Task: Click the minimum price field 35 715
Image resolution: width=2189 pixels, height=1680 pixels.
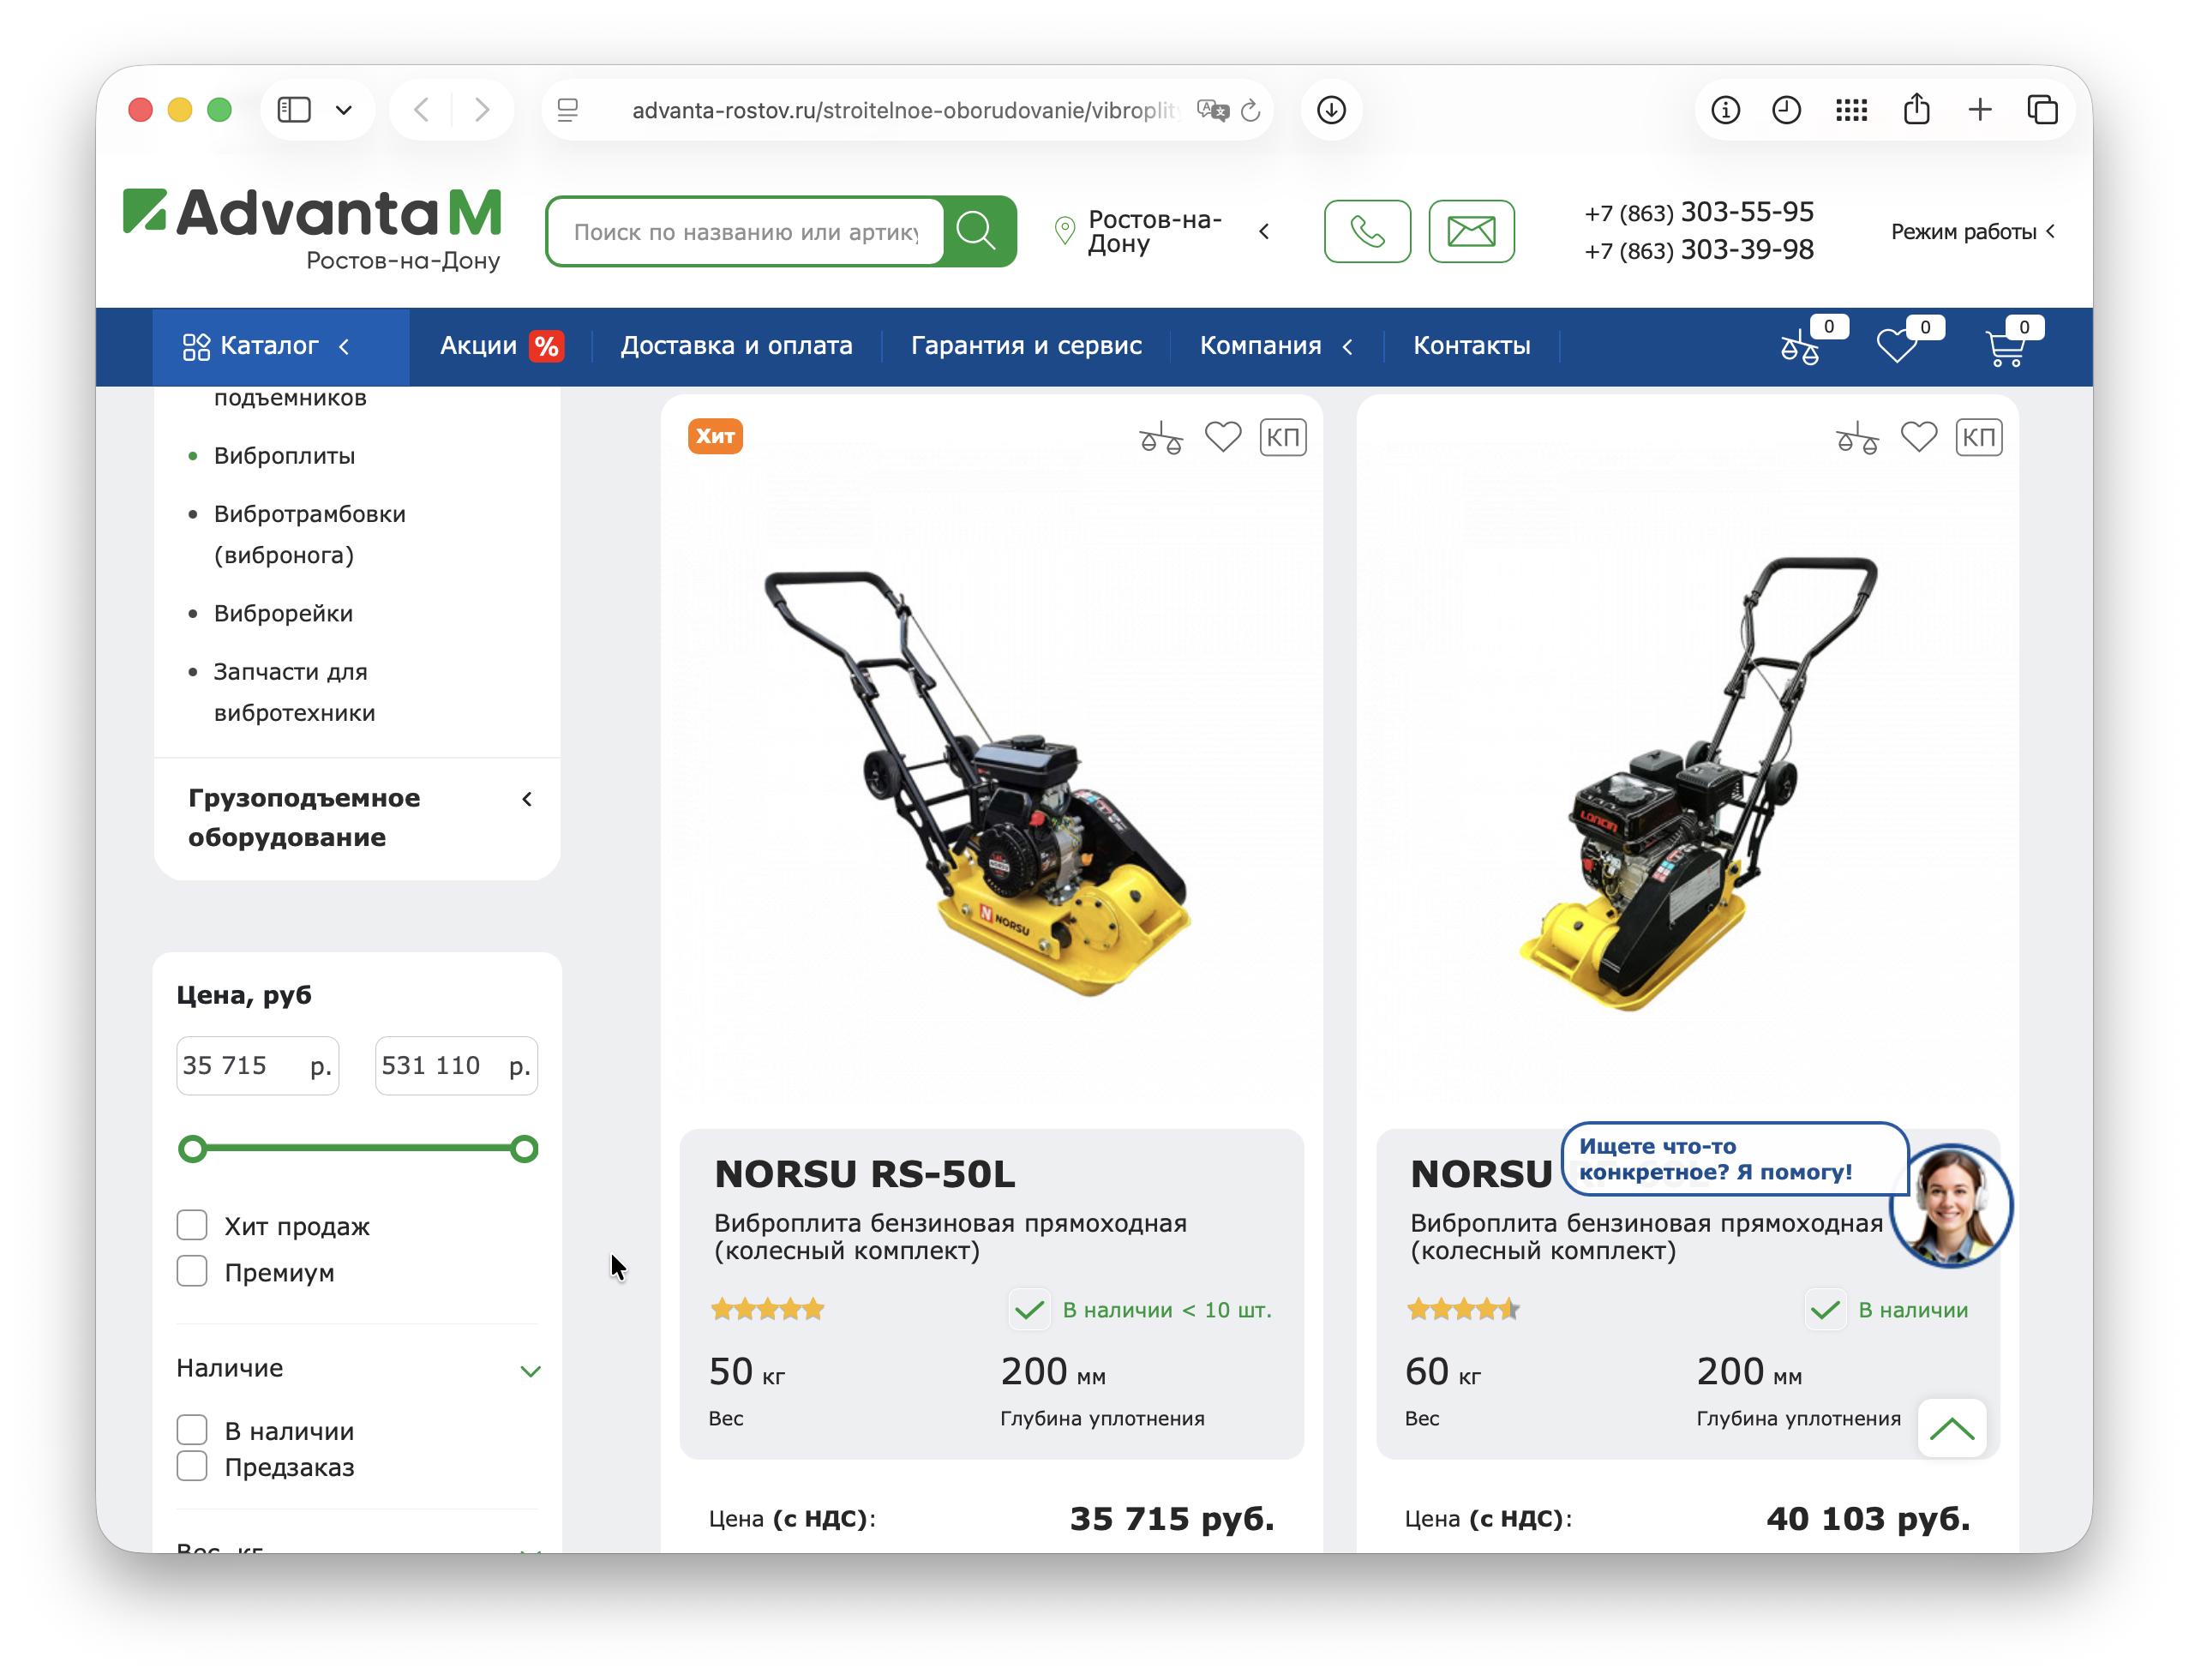Action: coord(258,1065)
